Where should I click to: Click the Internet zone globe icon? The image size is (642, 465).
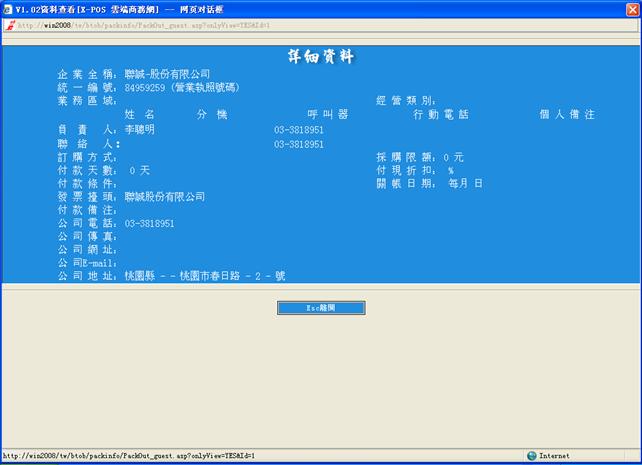531,456
